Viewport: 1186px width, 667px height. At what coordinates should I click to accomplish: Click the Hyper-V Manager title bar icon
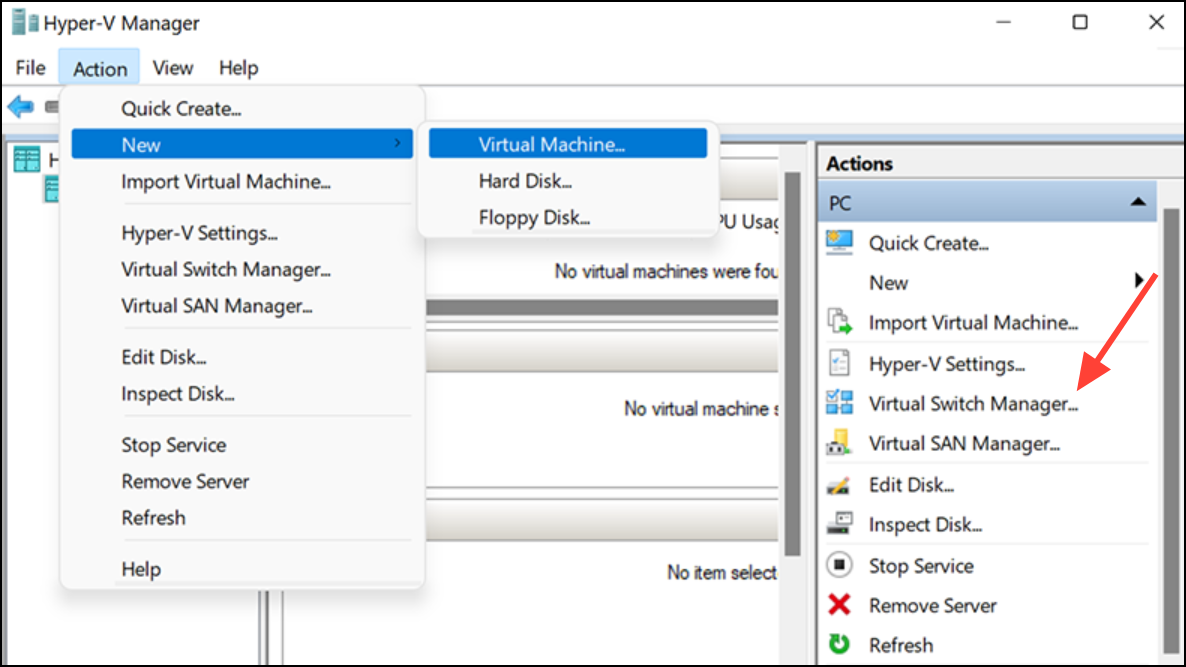pyautogui.click(x=25, y=23)
